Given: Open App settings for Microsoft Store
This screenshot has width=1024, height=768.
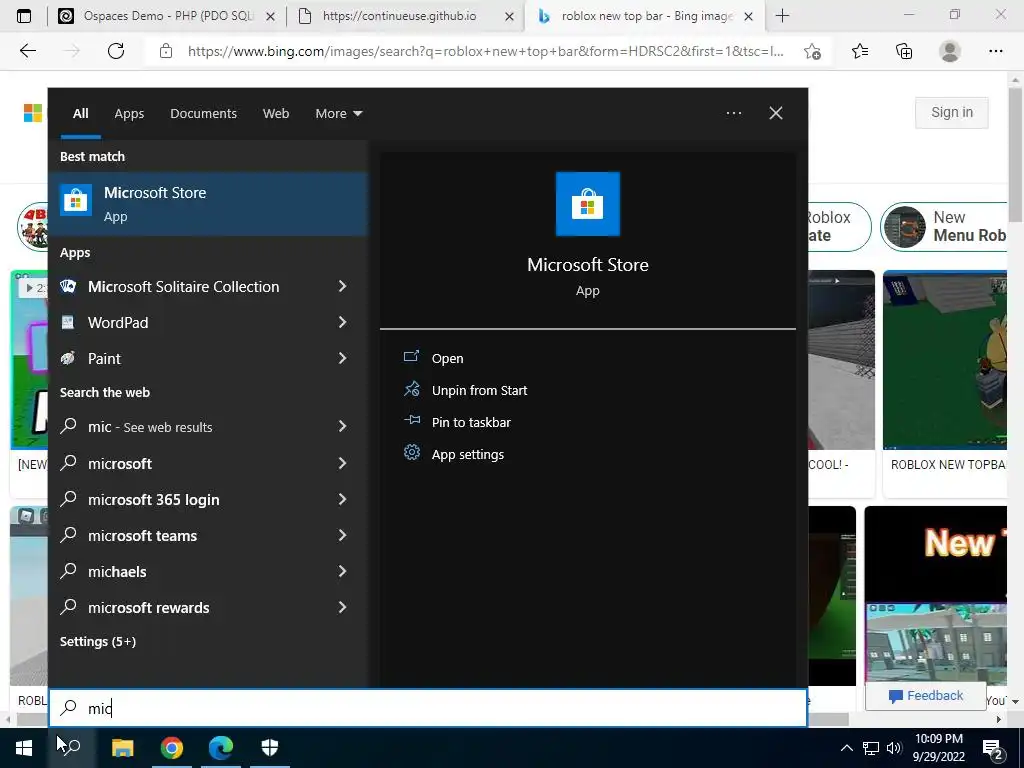Looking at the screenshot, I should tap(468, 455).
